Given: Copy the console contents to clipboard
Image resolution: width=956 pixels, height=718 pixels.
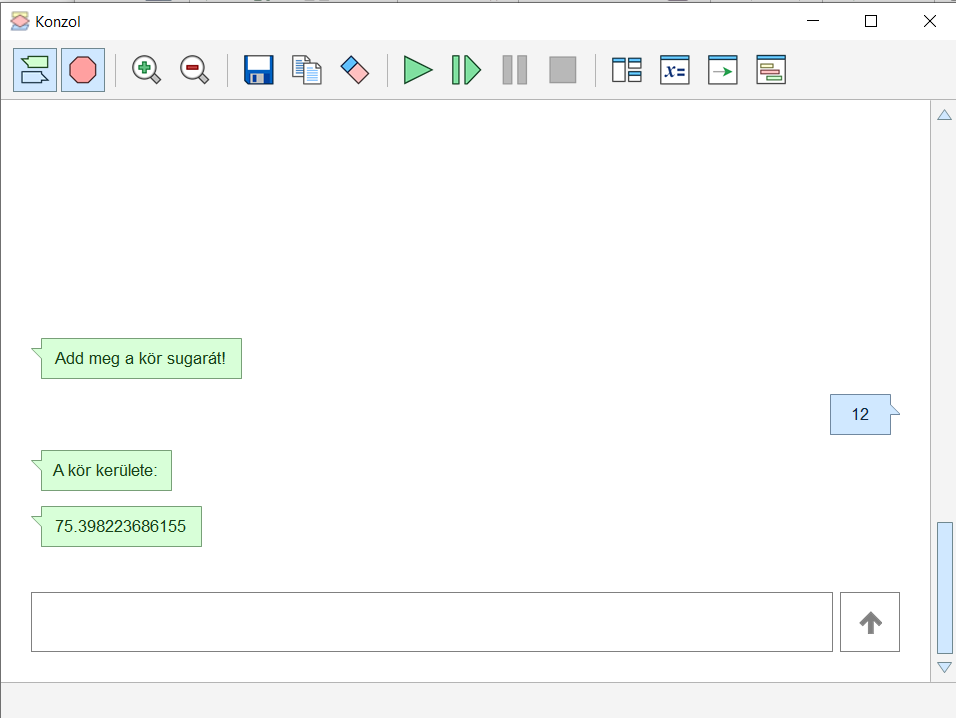Looking at the screenshot, I should [307, 70].
